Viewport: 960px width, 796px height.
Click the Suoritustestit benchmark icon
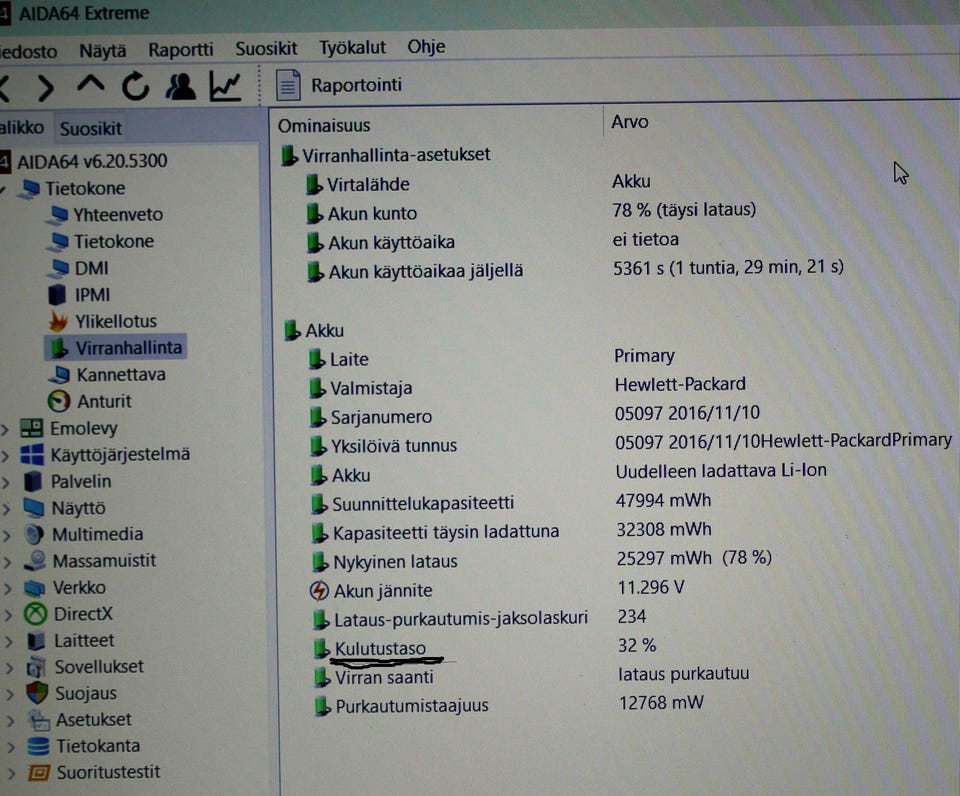39,773
